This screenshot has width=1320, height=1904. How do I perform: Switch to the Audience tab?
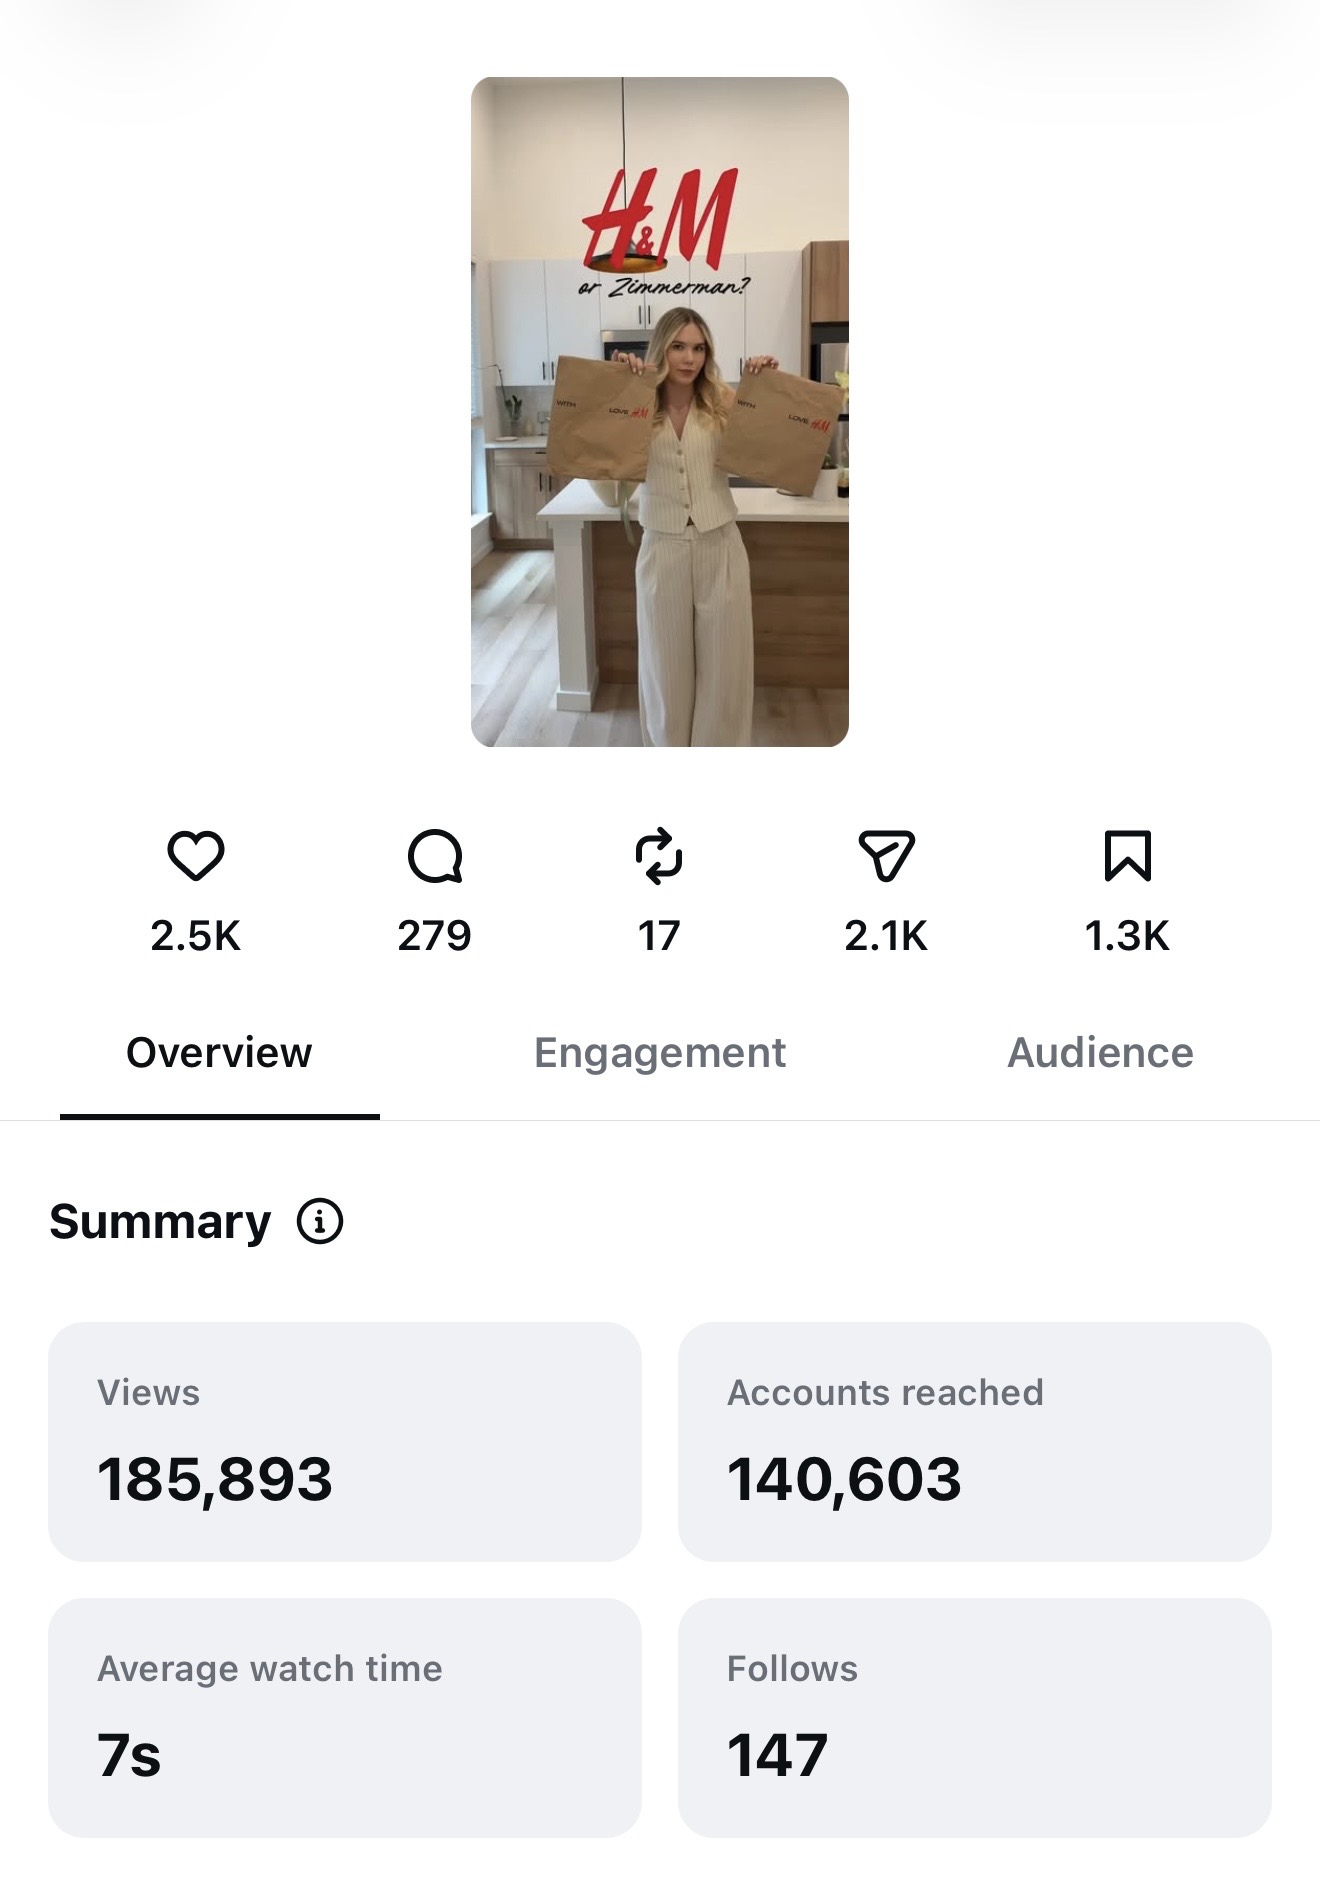1100,1053
